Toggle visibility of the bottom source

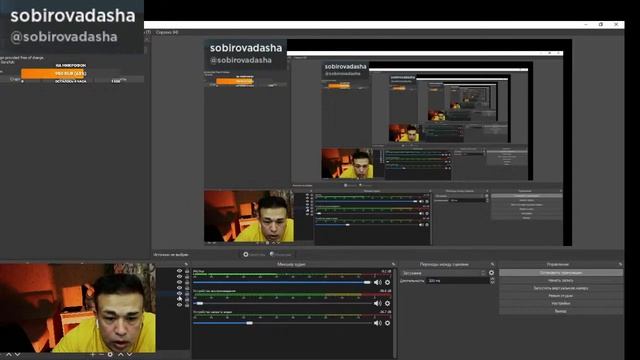tap(179, 305)
